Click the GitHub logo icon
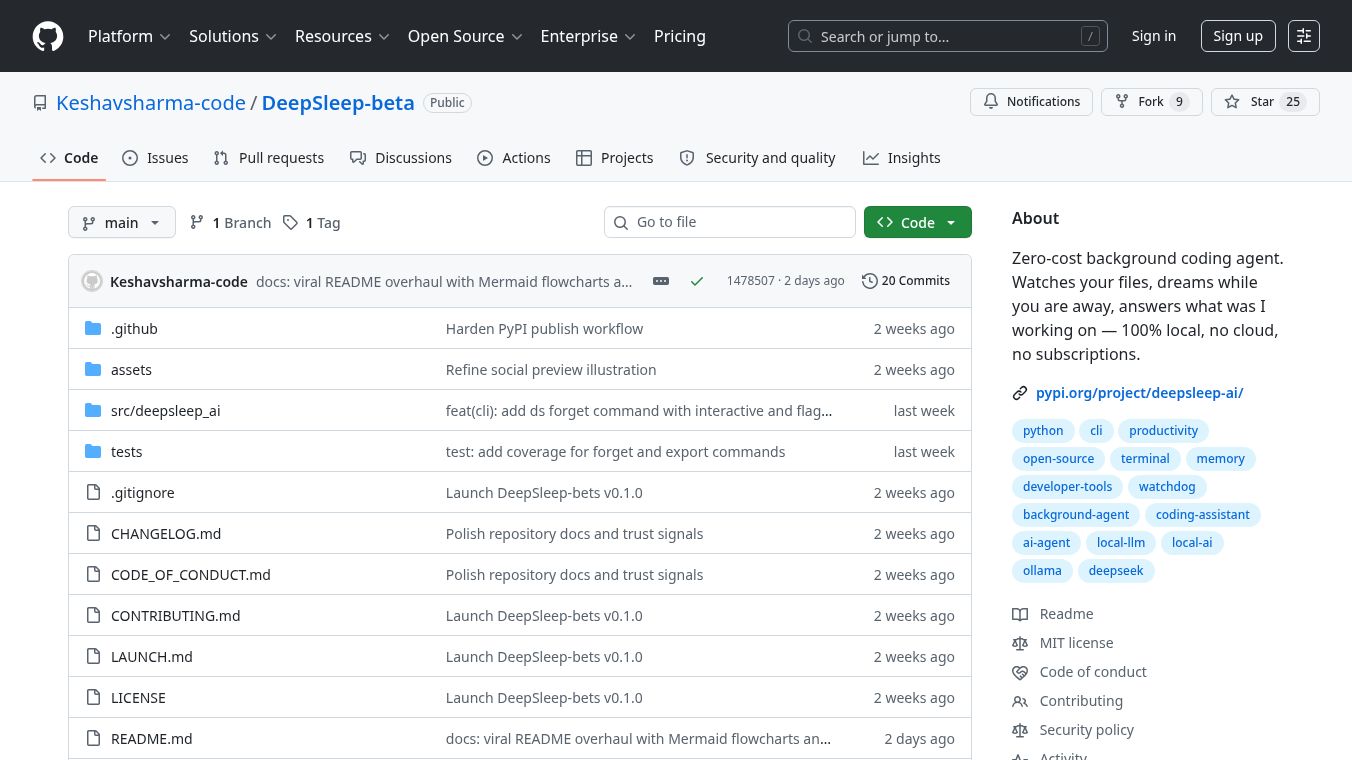This screenshot has height=760, width=1352. pos(48,36)
